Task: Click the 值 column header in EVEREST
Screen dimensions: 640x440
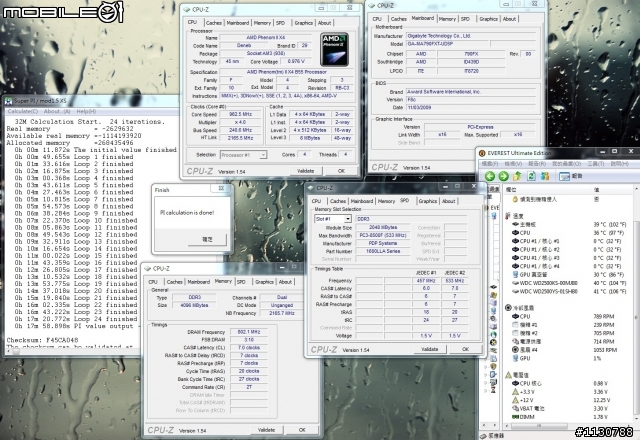Action: [x=596, y=189]
